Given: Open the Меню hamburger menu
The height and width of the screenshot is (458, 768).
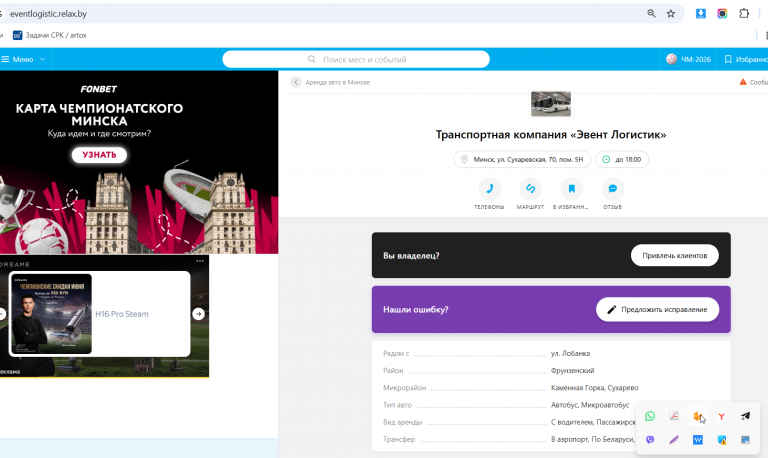Looking at the screenshot, I should (x=17, y=59).
